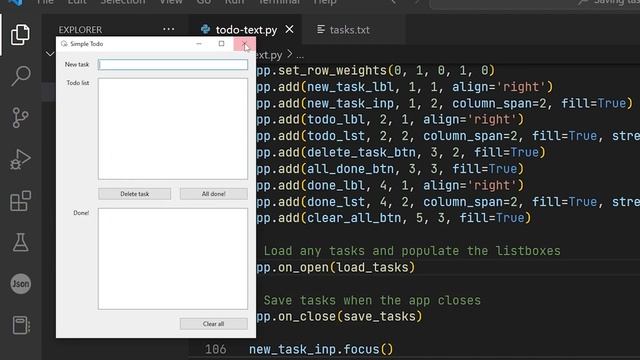Click the 'Load any tasks and populate' comment
Viewport: 640px width, 360px height.
[x=412, y=251]
